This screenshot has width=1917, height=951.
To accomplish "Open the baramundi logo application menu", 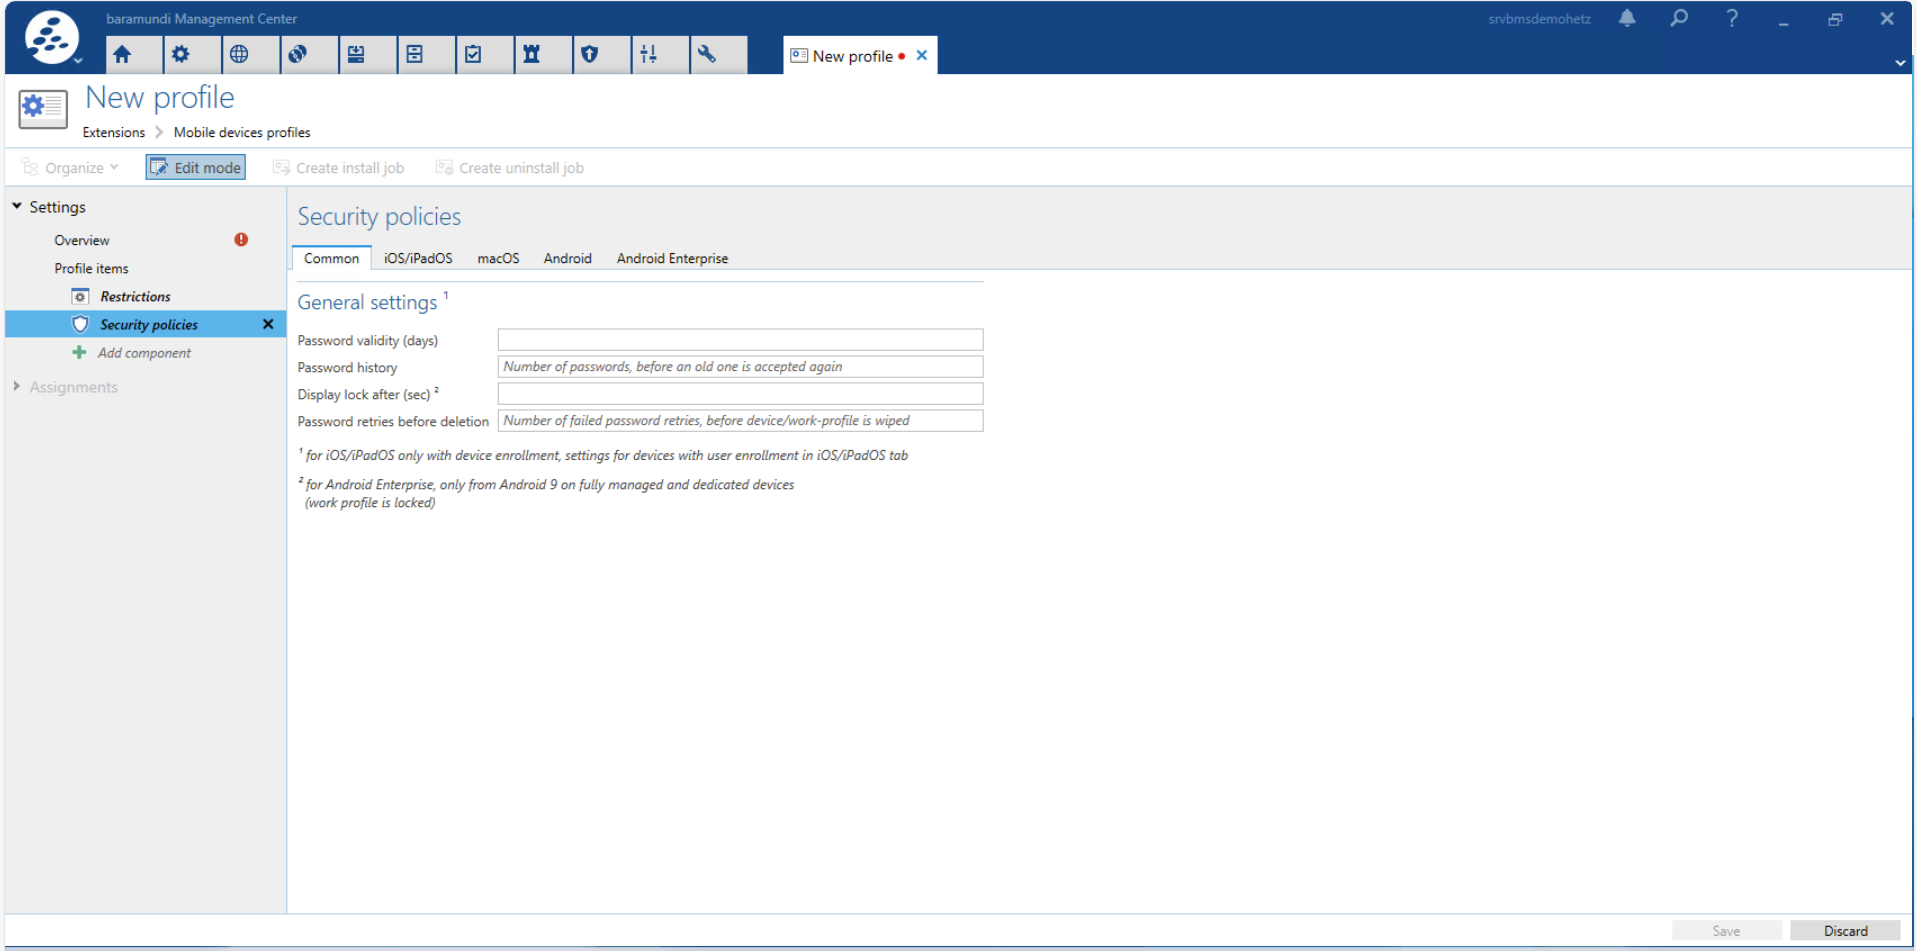I will [52, 38].
